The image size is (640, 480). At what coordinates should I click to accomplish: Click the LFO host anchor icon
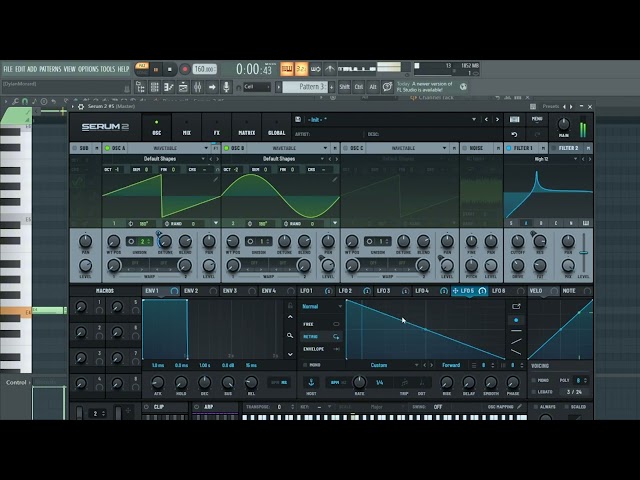[311, 382]
